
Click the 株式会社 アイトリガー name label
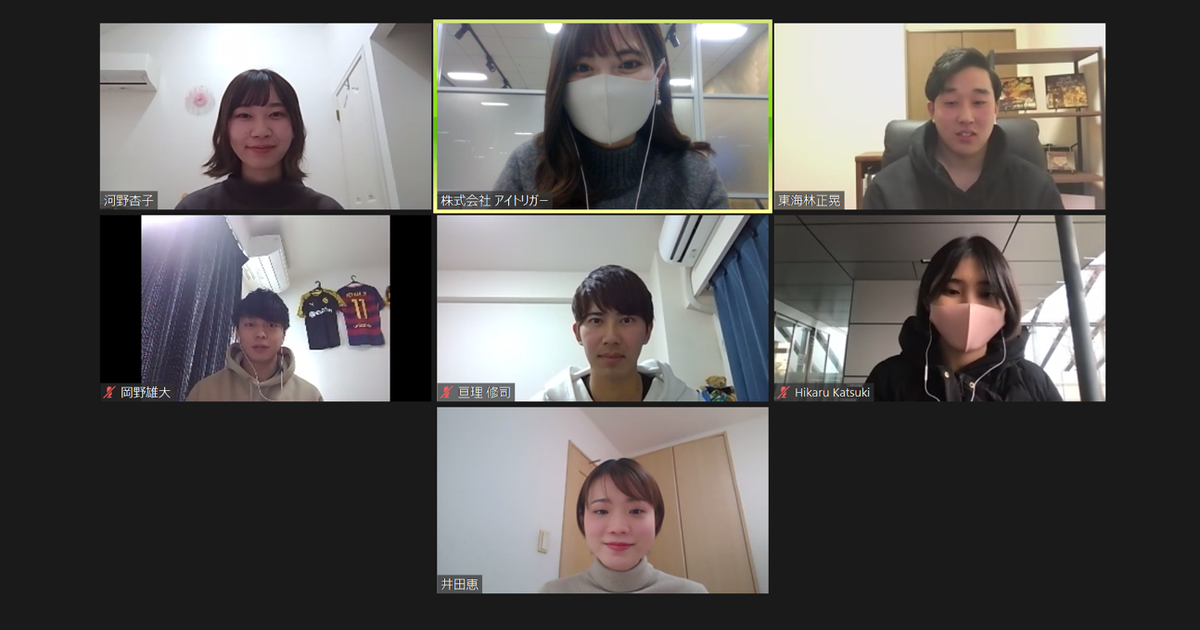(x=495, y=200)
